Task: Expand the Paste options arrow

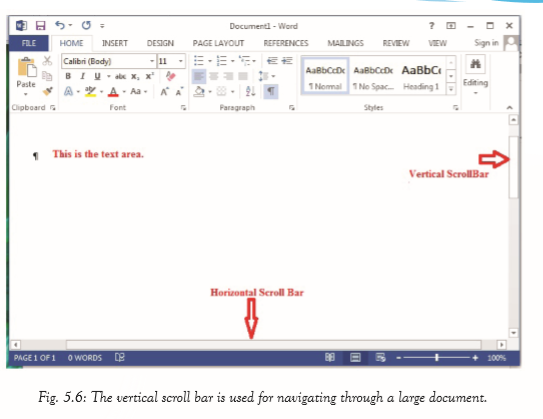Action: pyautogui.click(x=26, y=94)
